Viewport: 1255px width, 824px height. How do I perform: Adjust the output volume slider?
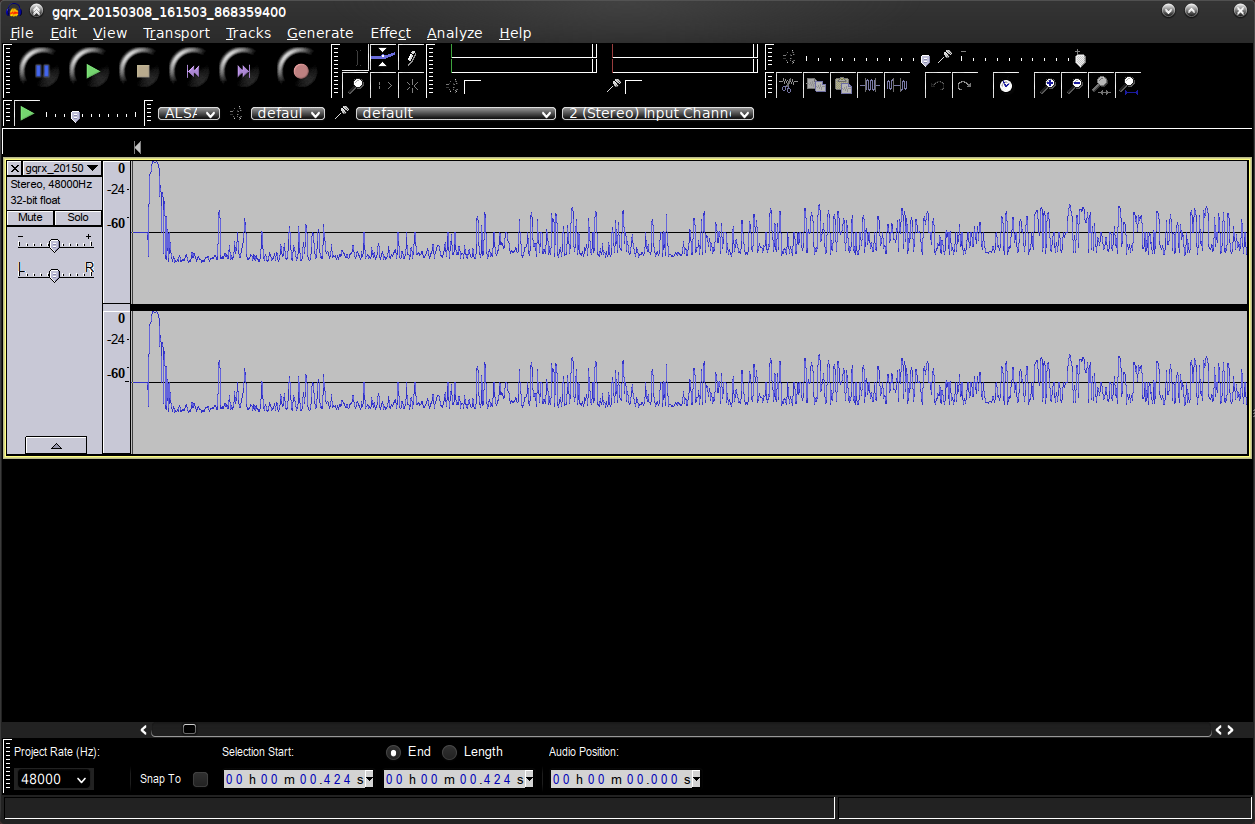coord(925,60)
